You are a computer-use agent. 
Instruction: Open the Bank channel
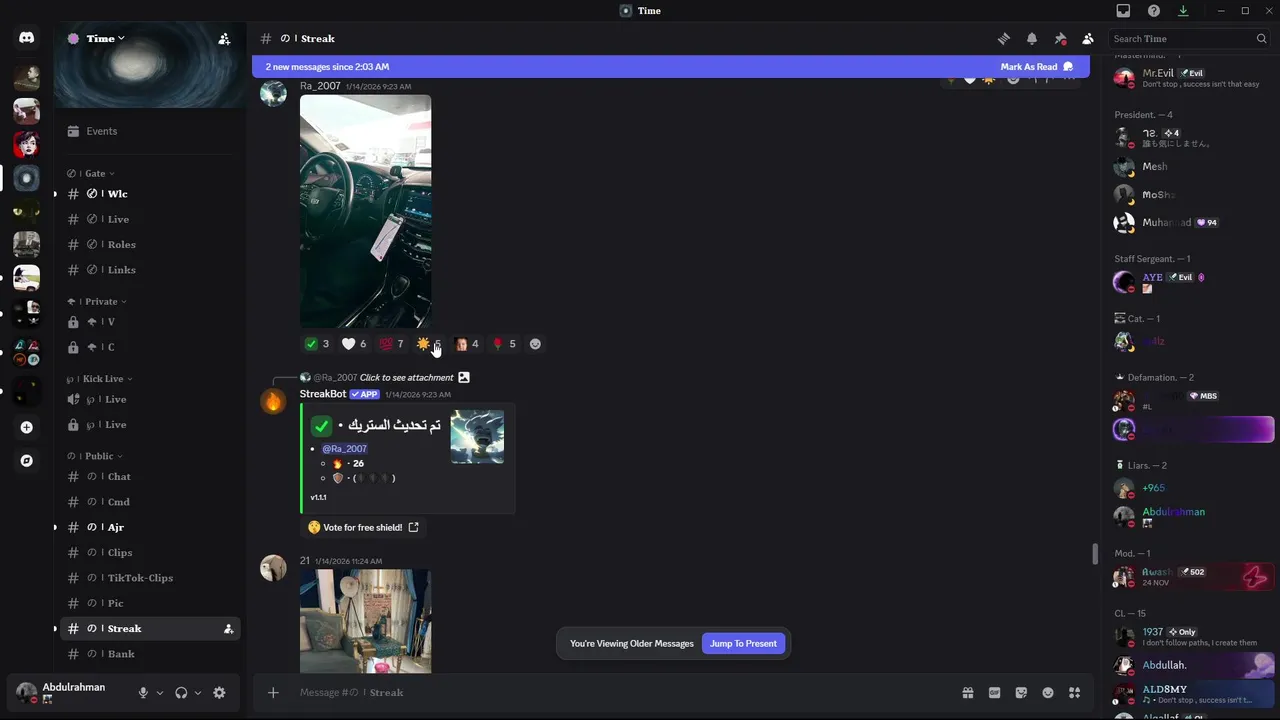click(150, 654)
